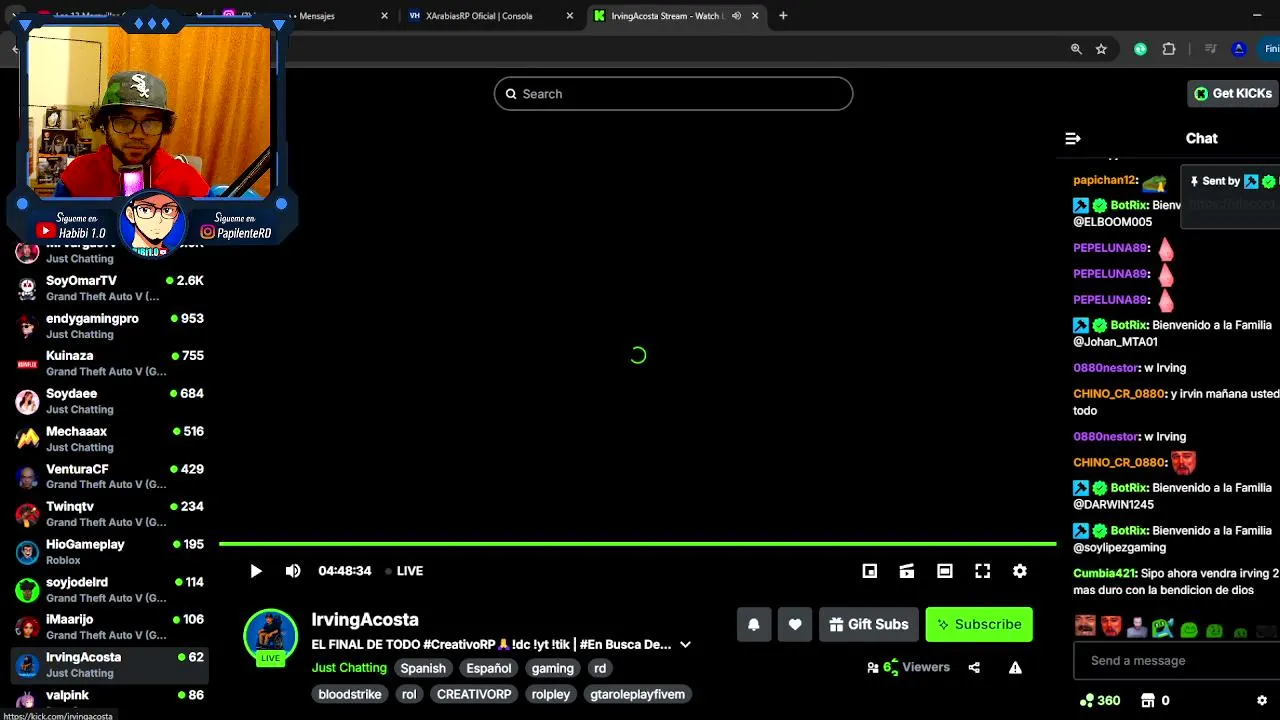This screenshot has height=720, width=1280.
Task: Click the CREATIVORP tag
Action: pos(474,694)
